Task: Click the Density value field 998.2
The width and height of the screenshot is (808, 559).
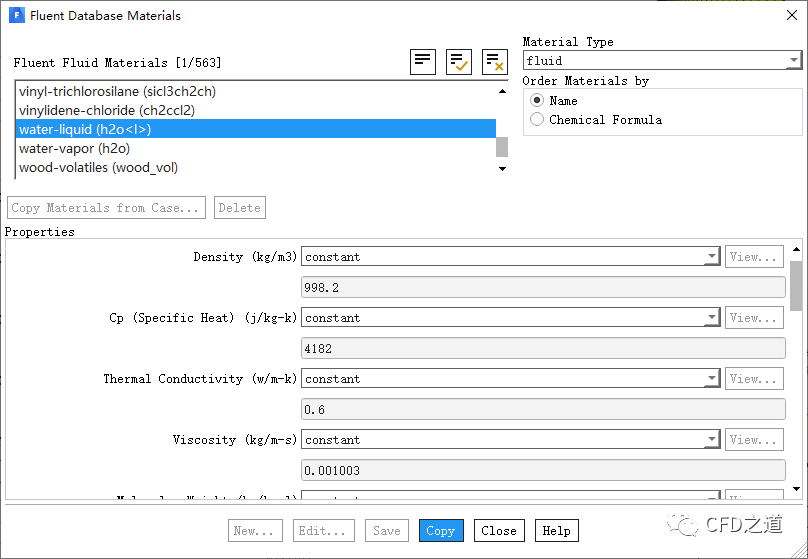Action: 542,288
